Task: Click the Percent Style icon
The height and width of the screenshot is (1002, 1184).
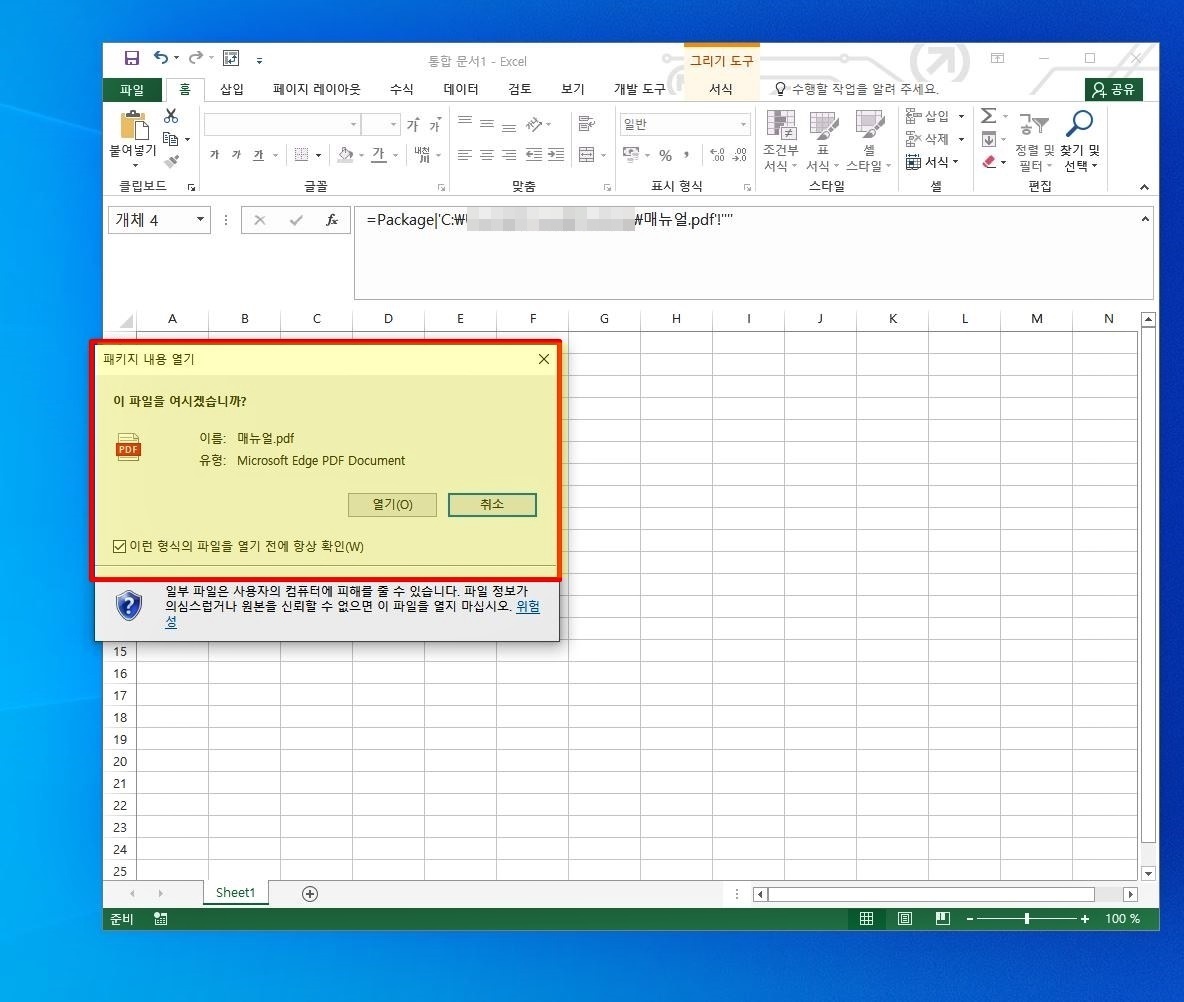Action: click(x=665, y=155)
